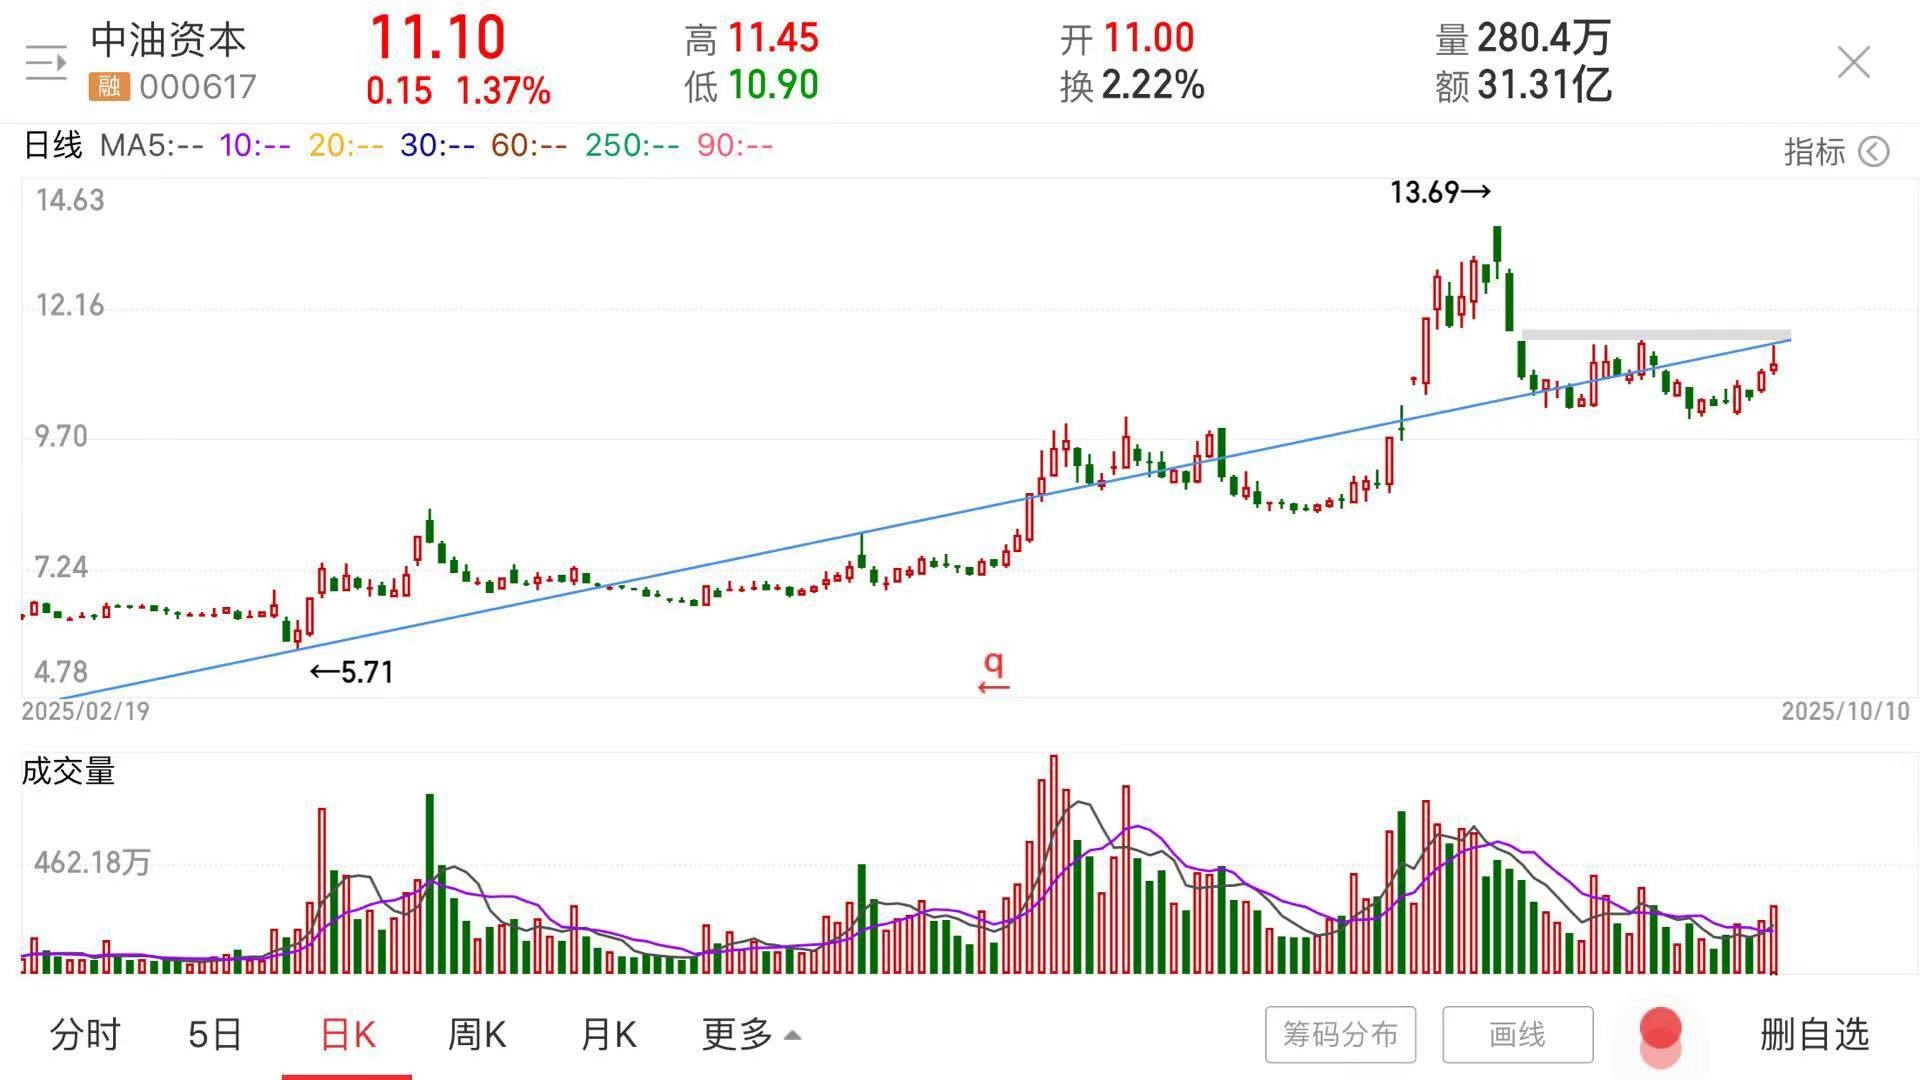The image size is (1920, 1080).
Task: Expand the 更多 periods dropdown
Action: click(x=750, y=1034)
